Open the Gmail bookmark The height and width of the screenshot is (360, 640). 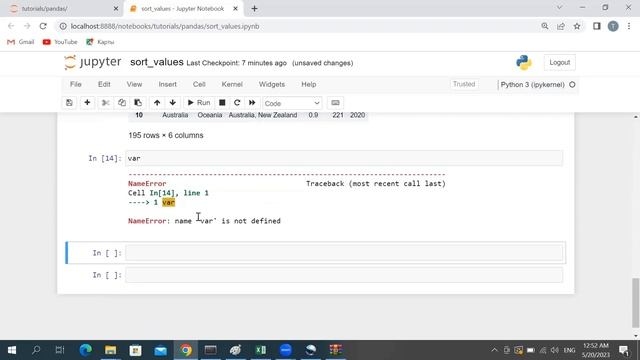[21, 42]
